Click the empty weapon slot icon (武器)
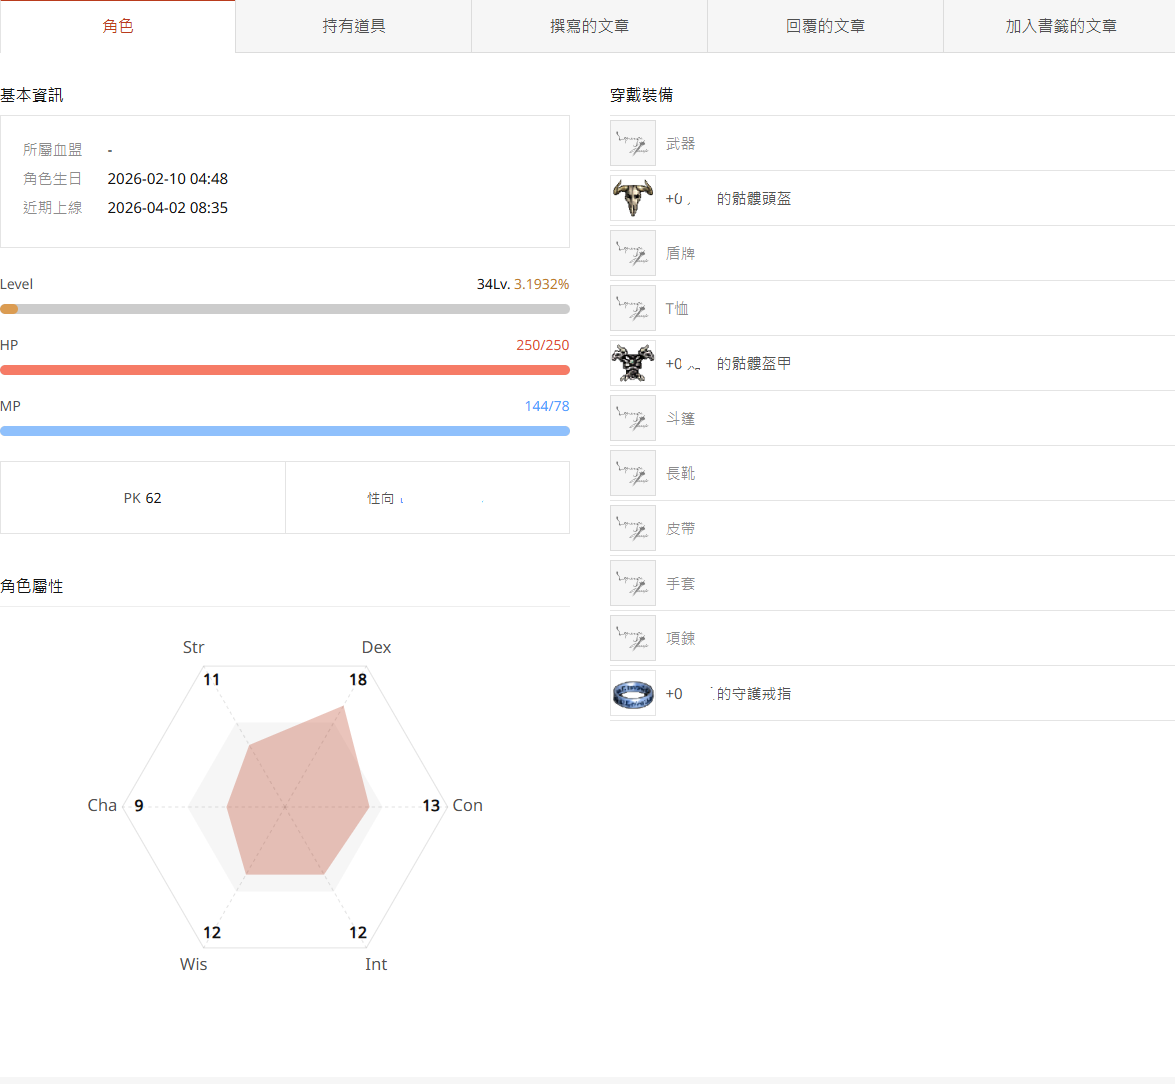 pyautogui.click(x=633, y=143)
